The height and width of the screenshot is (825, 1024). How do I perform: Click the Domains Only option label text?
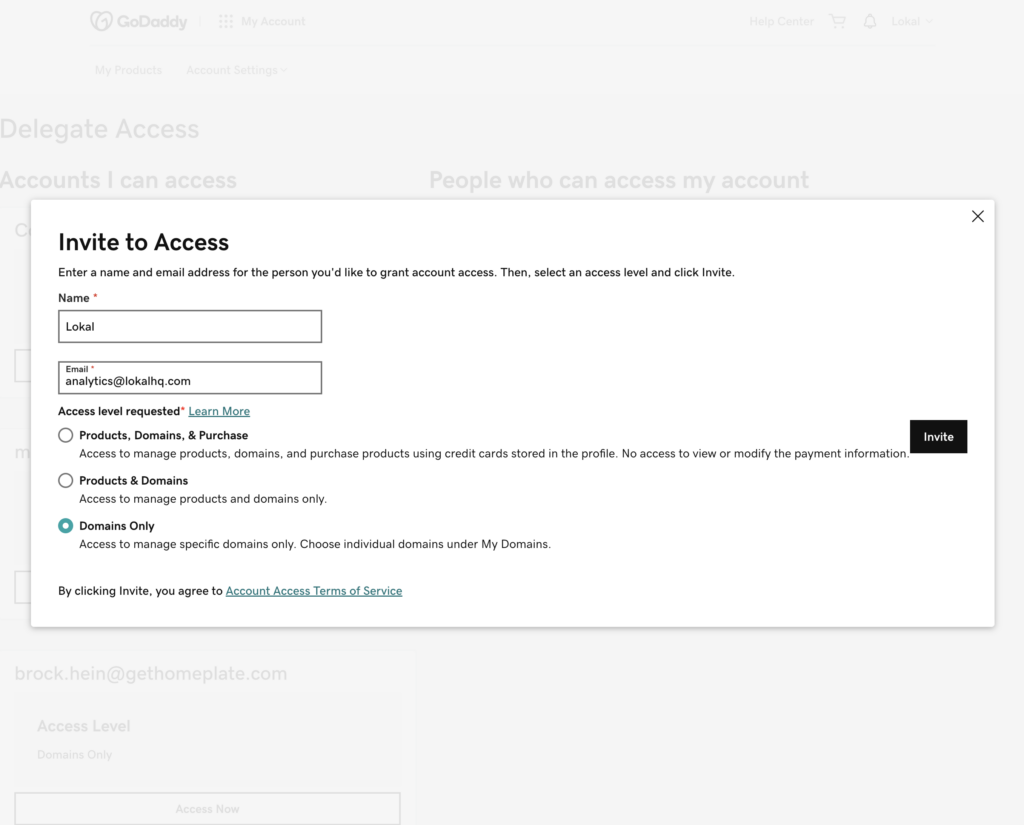tap(117, 526)
